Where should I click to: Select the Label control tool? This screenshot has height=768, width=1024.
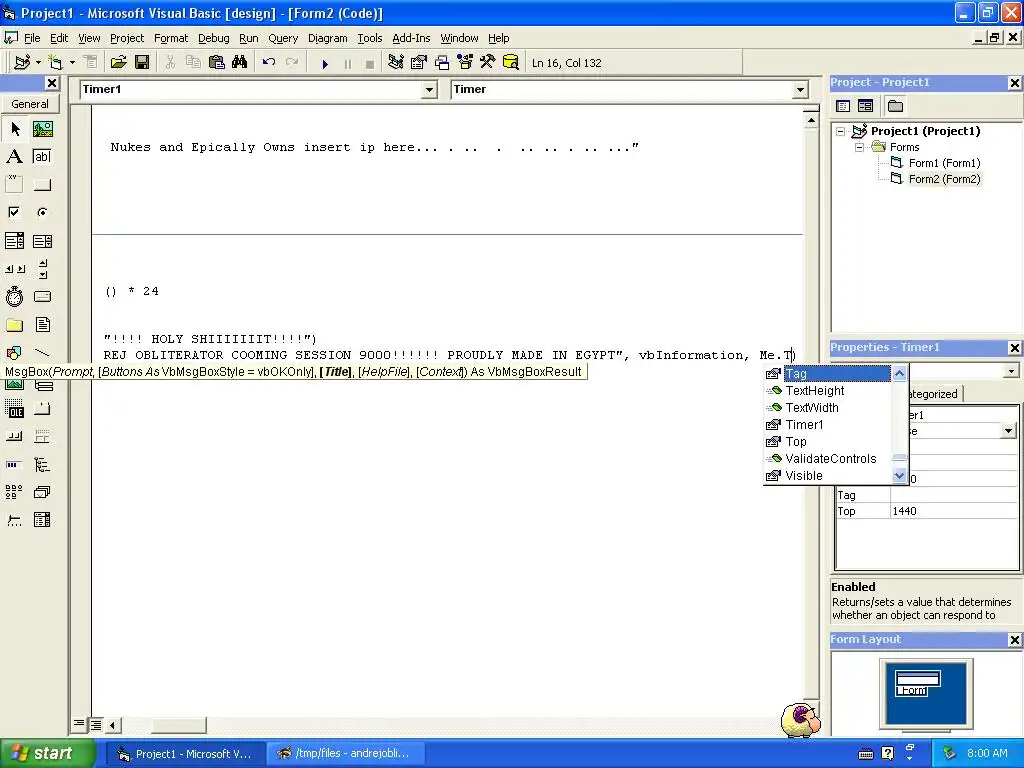[14, 157]
